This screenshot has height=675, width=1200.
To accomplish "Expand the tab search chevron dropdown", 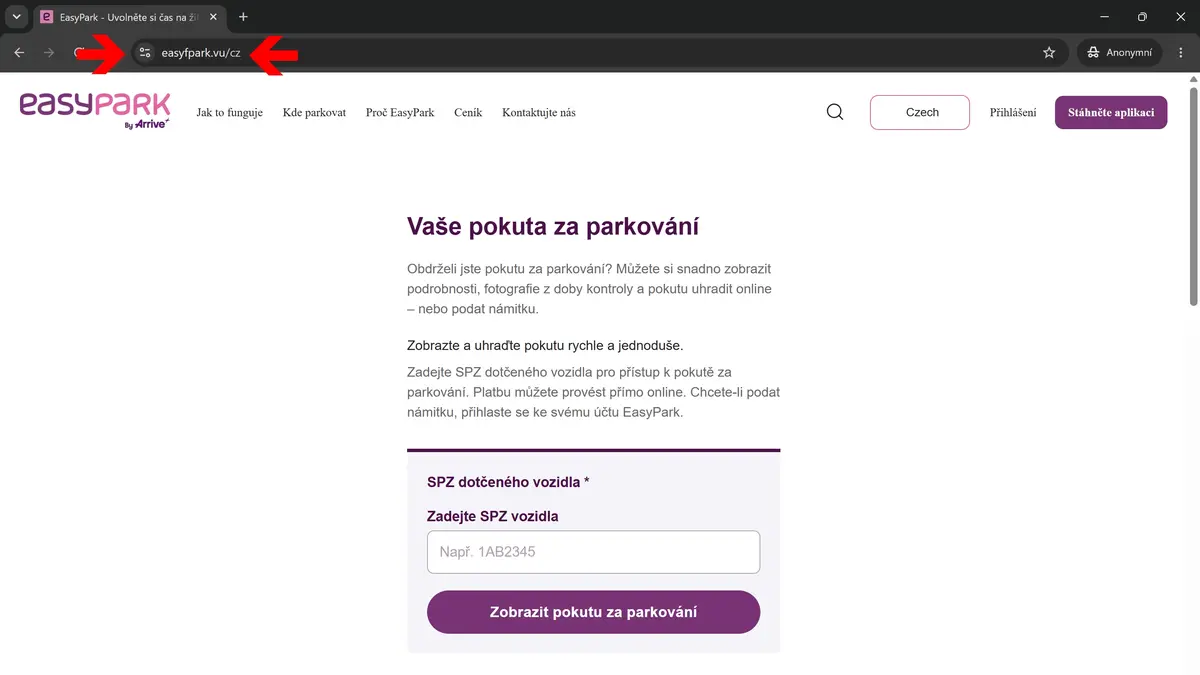I will 16,17.
